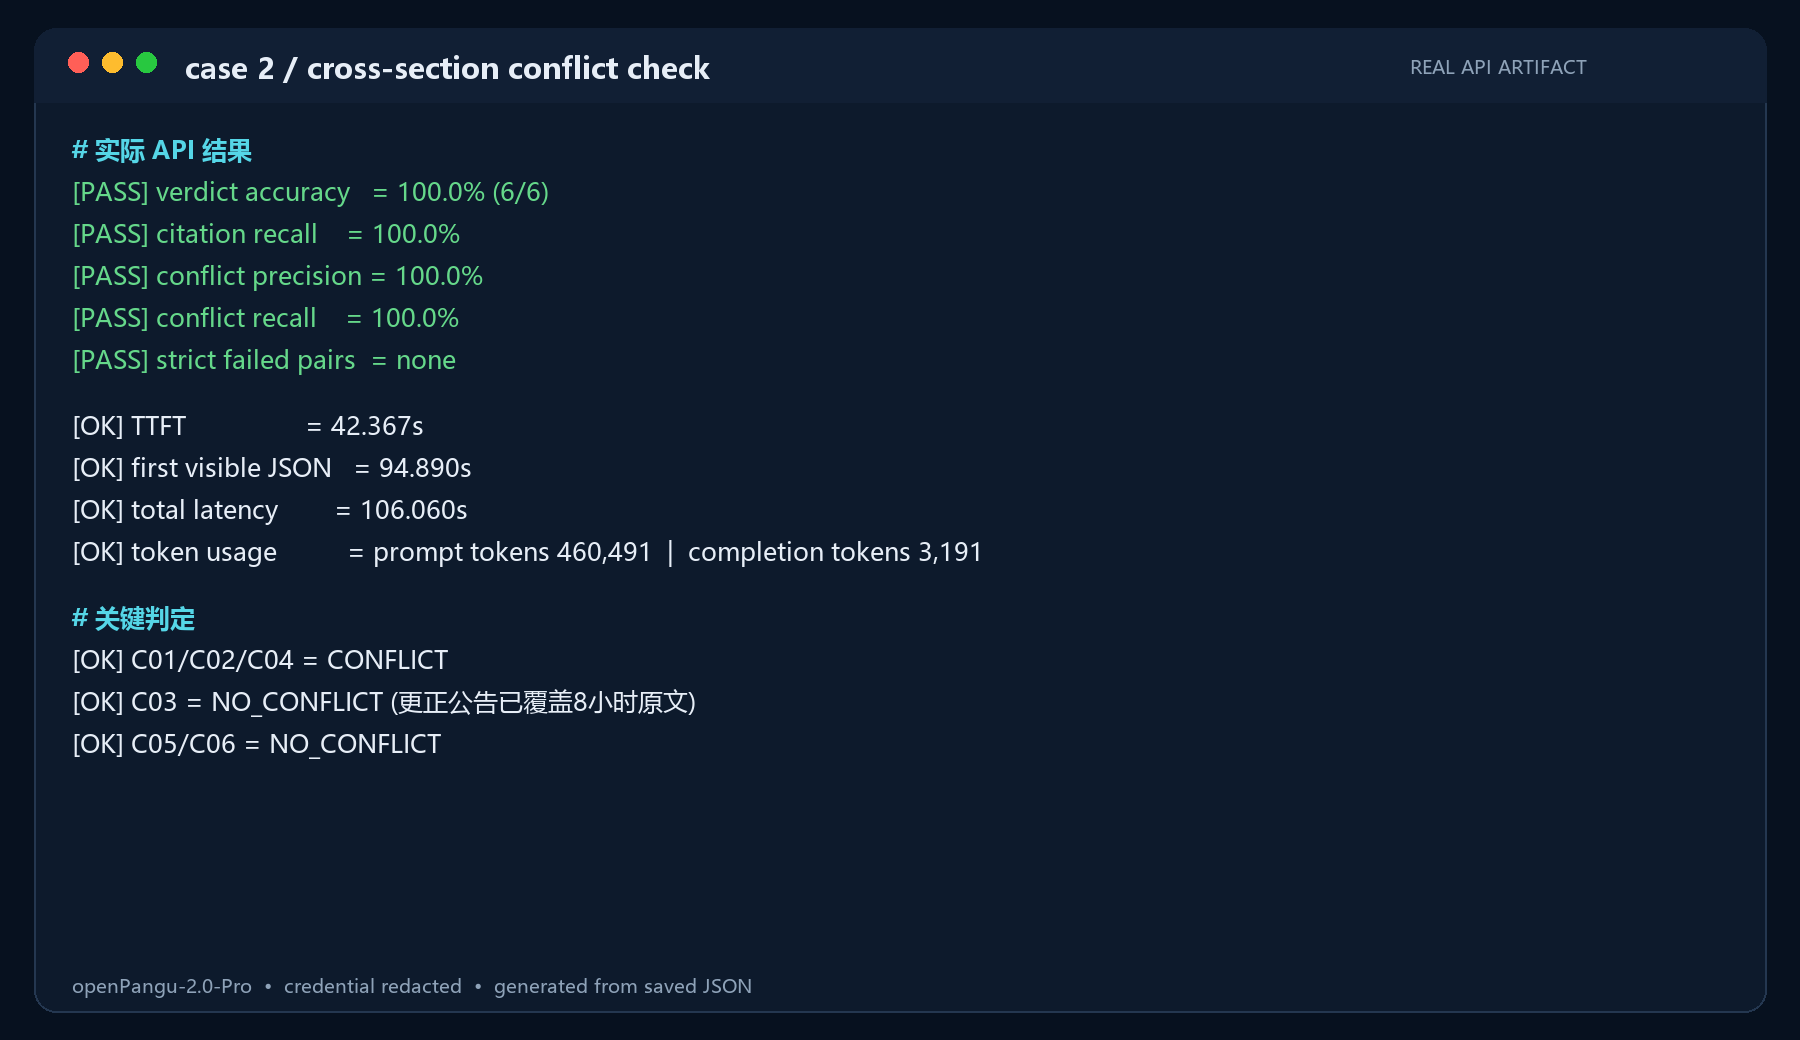Select the first visible JSON timing line
This screenshot has height=1040, width=1800.
[x=272, y=468]
